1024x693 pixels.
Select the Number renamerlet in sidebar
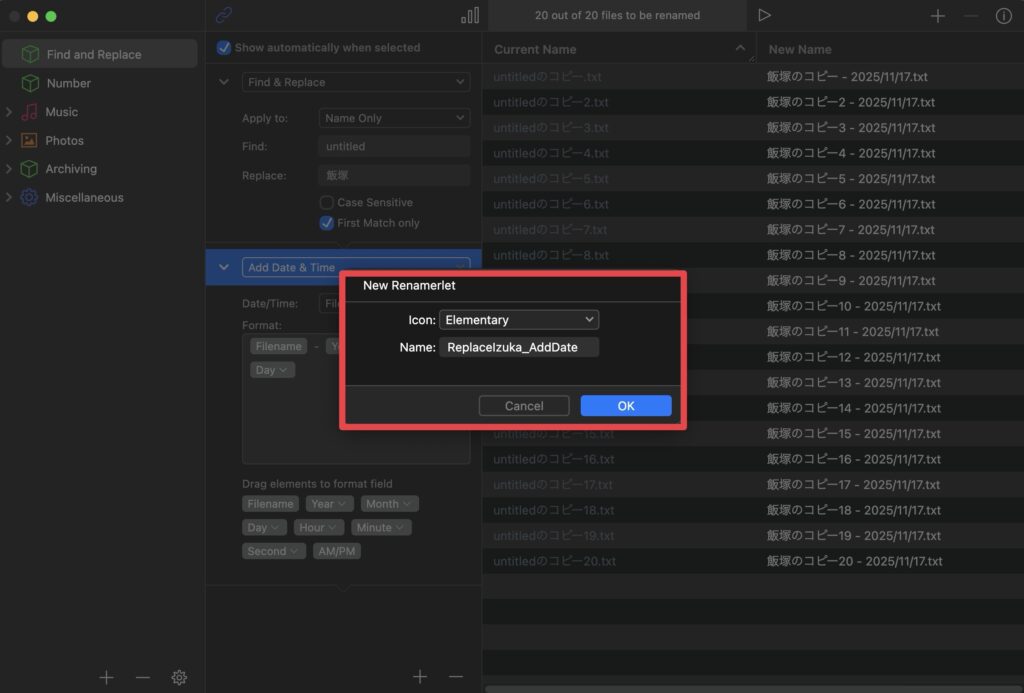[68, 83]
